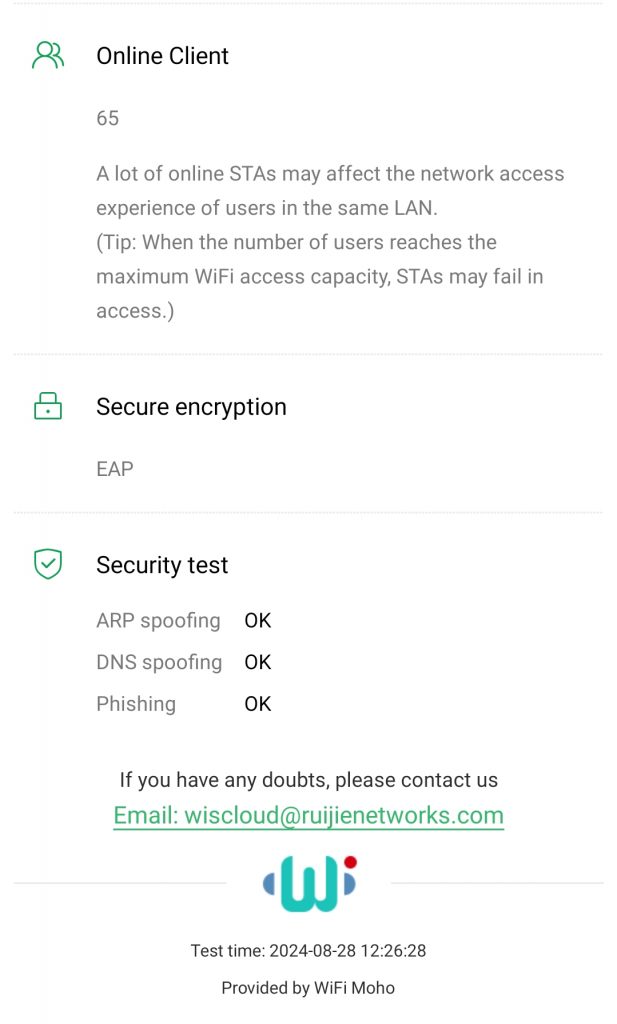Click the Online Client people icon
Image resolution: width=617 pixels, height=1024 pixels.
coord(47,56)
